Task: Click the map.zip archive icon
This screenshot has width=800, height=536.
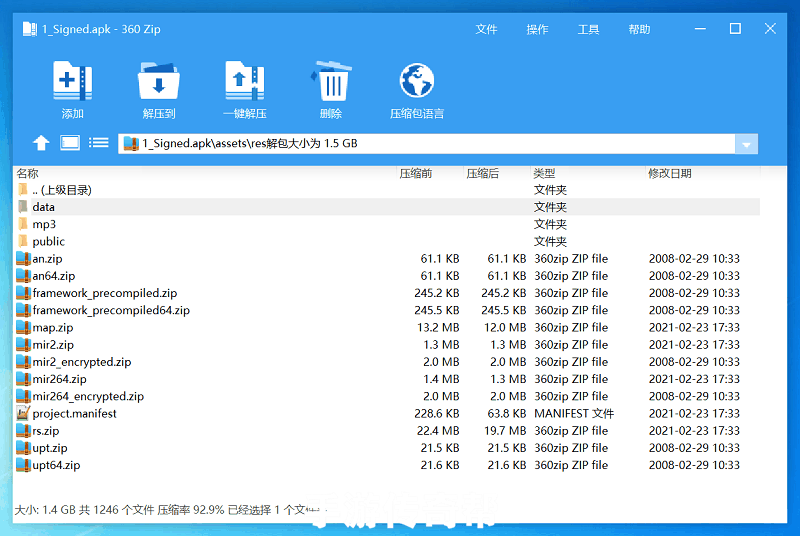Action: [x=23, y=327]
